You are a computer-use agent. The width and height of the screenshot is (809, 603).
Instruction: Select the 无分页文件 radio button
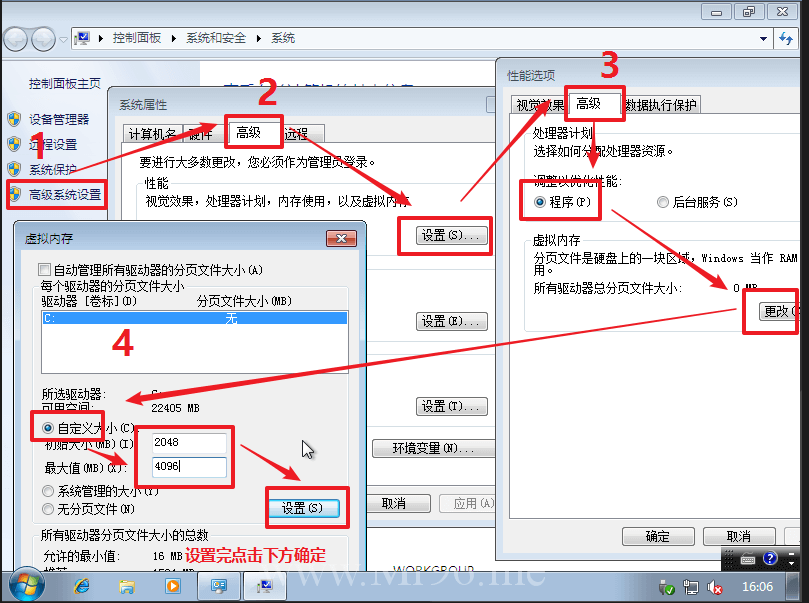(x=48, y=509)
